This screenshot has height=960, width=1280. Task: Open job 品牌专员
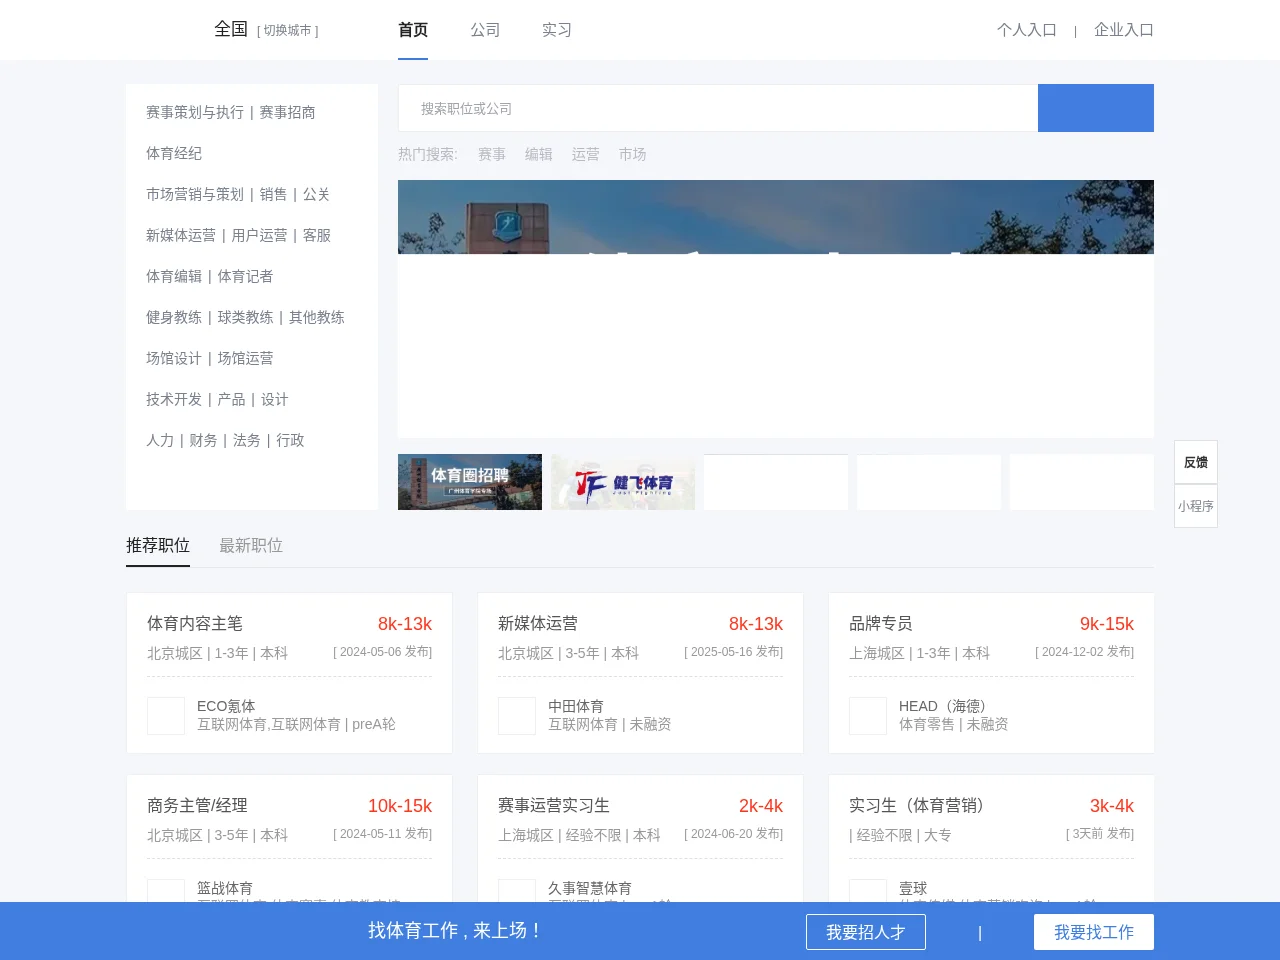tap(881, 624)
